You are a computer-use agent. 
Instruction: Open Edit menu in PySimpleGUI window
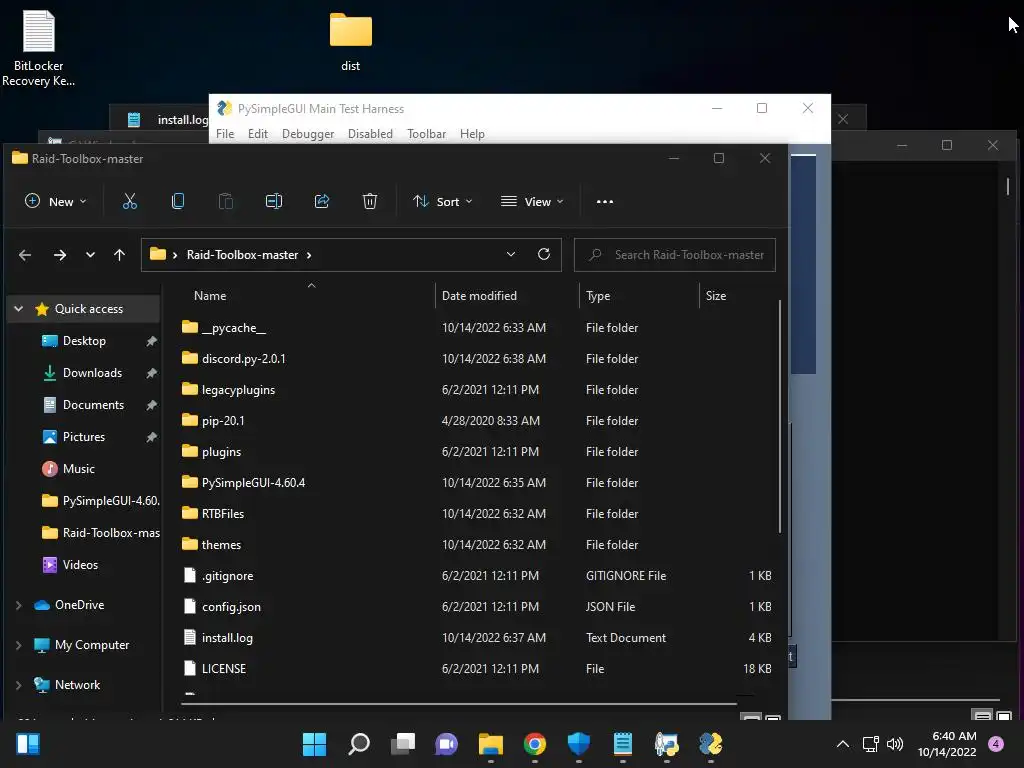click(257, 133)
